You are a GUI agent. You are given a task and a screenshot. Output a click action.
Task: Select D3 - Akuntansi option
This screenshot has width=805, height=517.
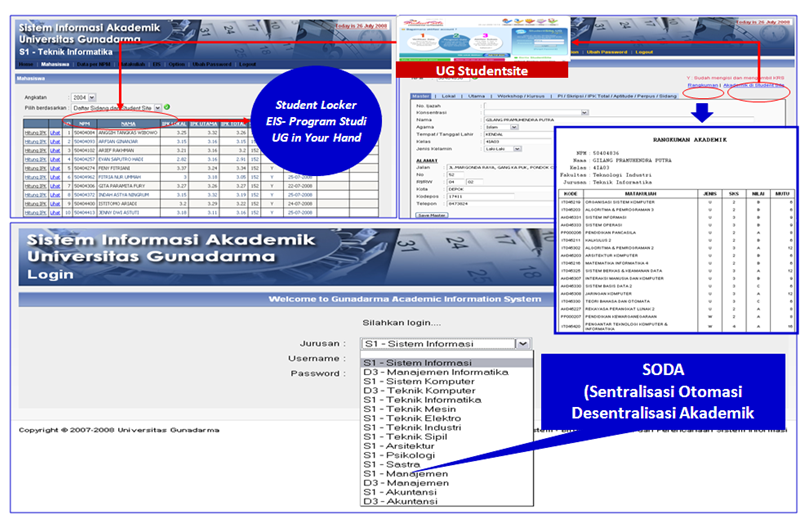pyautogui.click(x=447, y=501)
